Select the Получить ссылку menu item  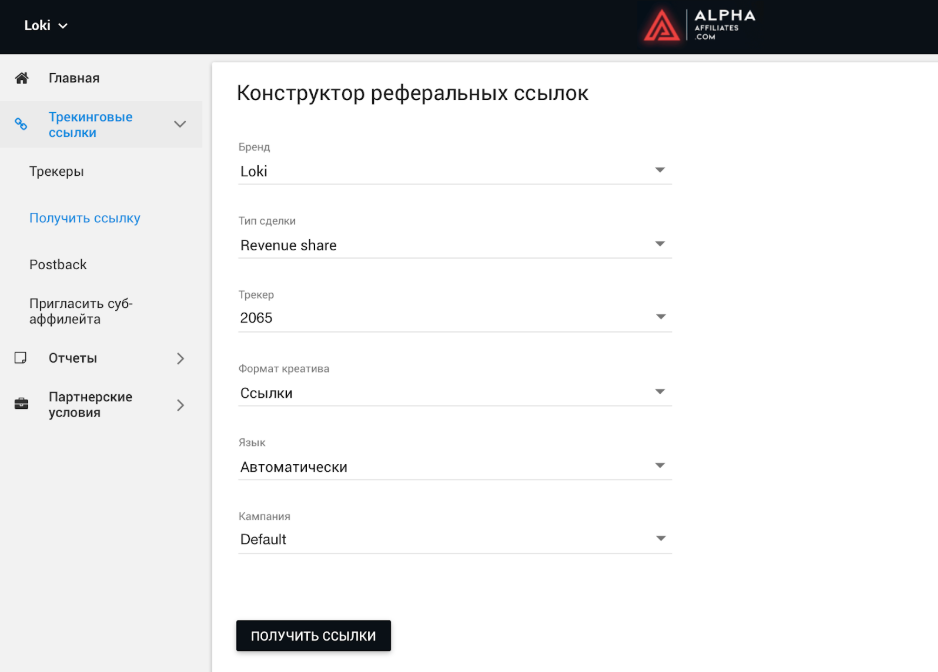click(85, 218)
